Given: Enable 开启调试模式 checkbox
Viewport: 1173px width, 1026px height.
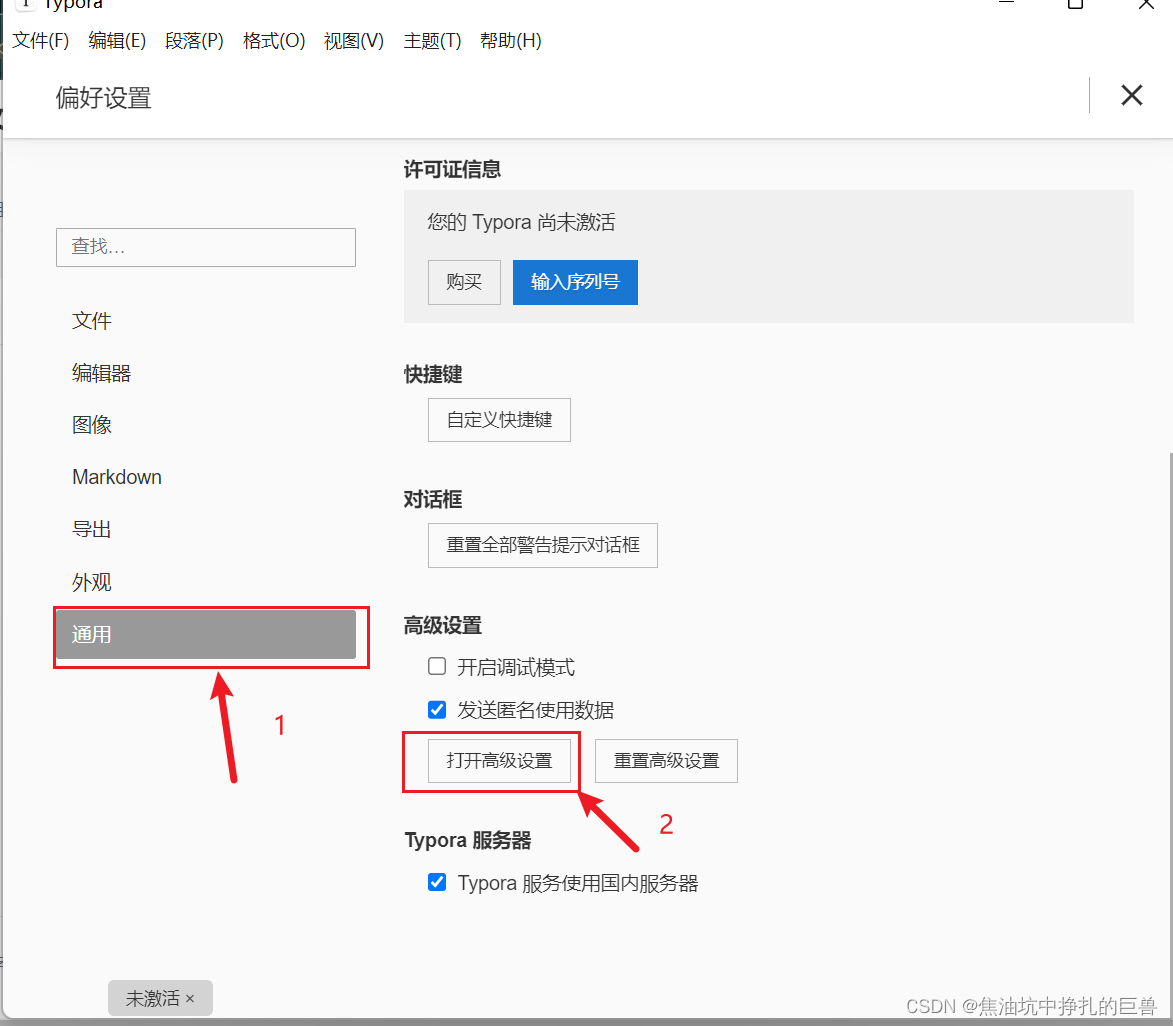Looking at the screenshot, I should click(437, 666).
